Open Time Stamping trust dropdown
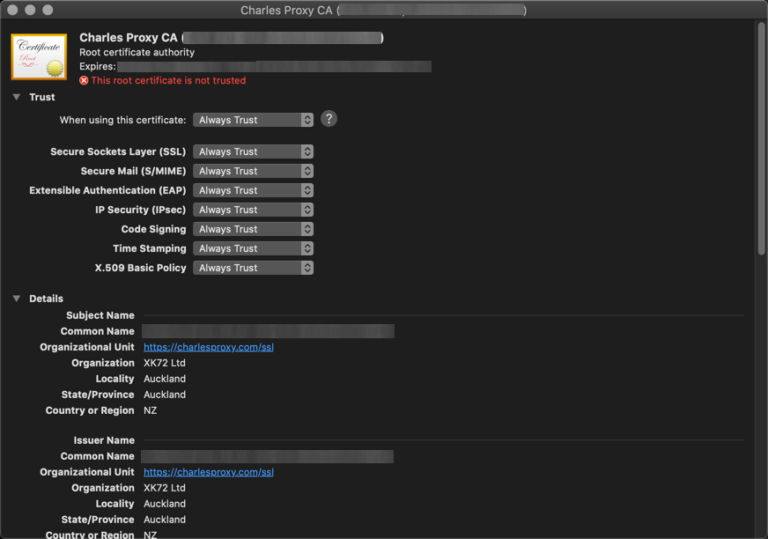The image size is (768, 539). click(253, 248)
